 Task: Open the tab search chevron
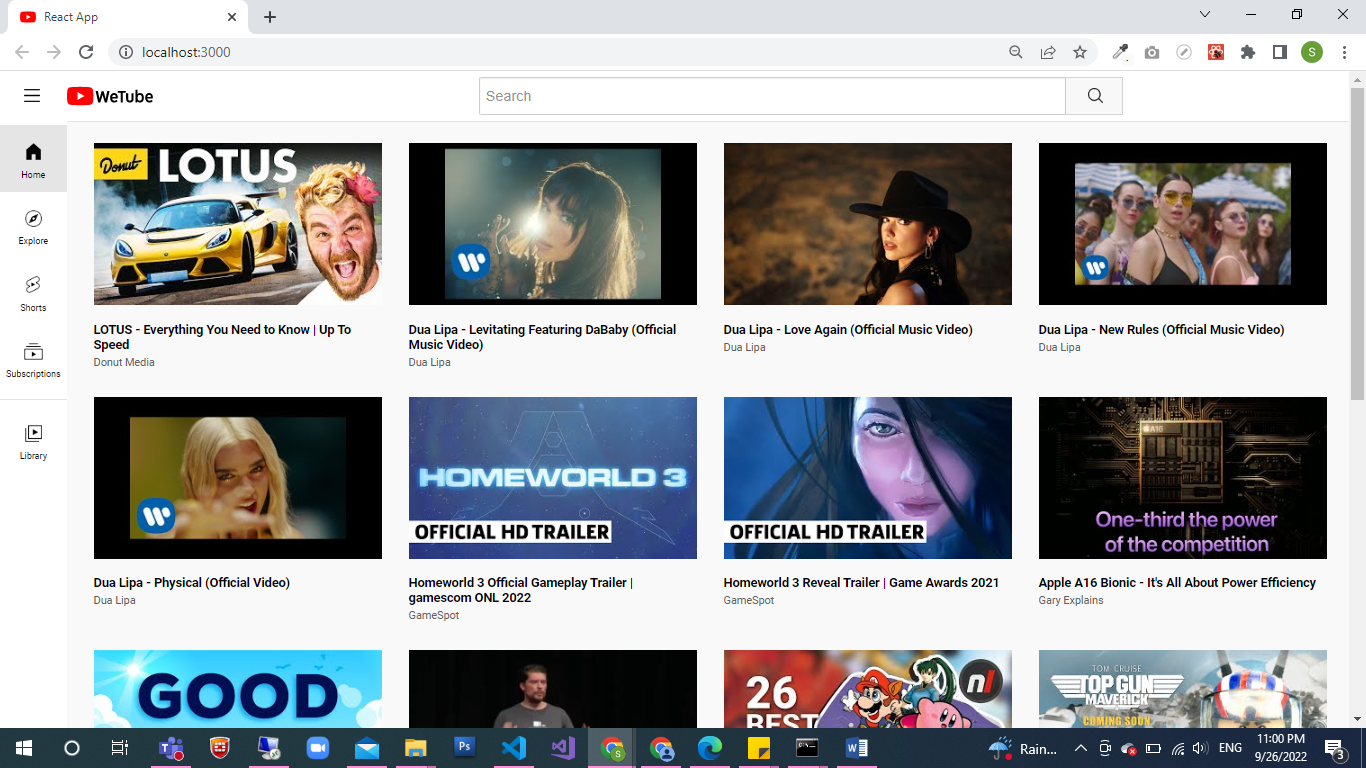tap(1205, 14)
